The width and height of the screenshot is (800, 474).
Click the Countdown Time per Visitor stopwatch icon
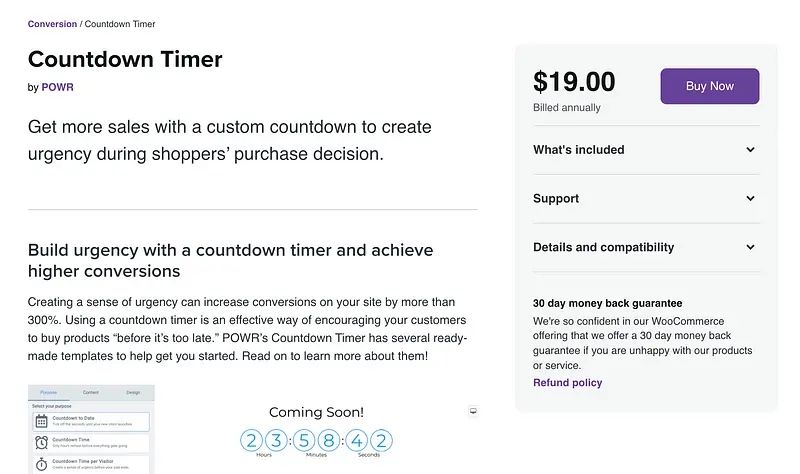click(40, 465)
